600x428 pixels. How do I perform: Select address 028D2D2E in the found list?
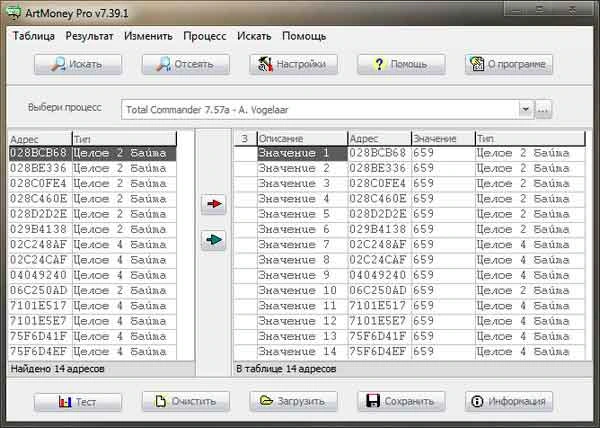[x=39, y=214]
